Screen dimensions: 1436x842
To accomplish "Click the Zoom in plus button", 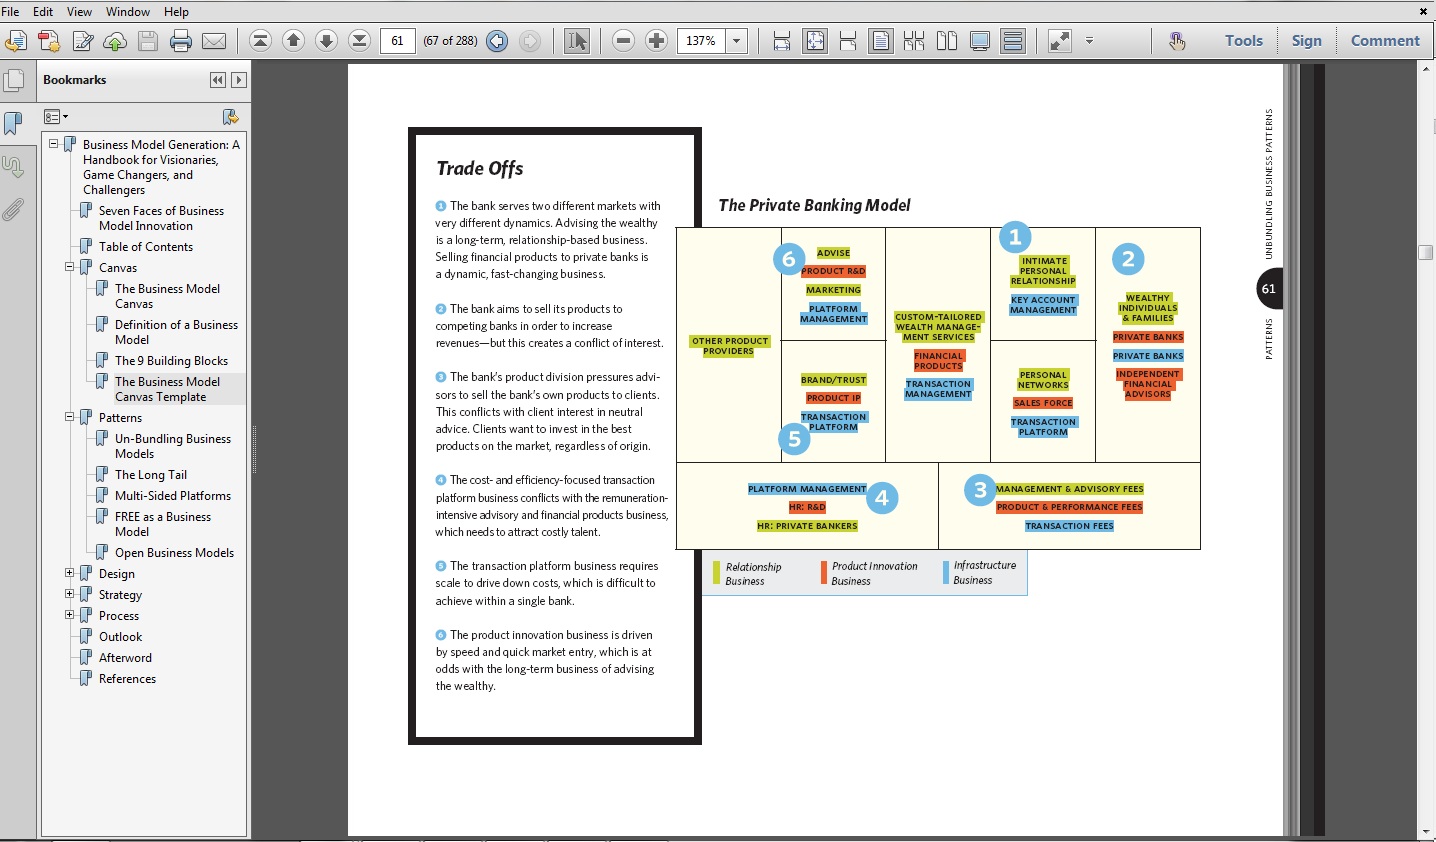I will tap(656, 41).
